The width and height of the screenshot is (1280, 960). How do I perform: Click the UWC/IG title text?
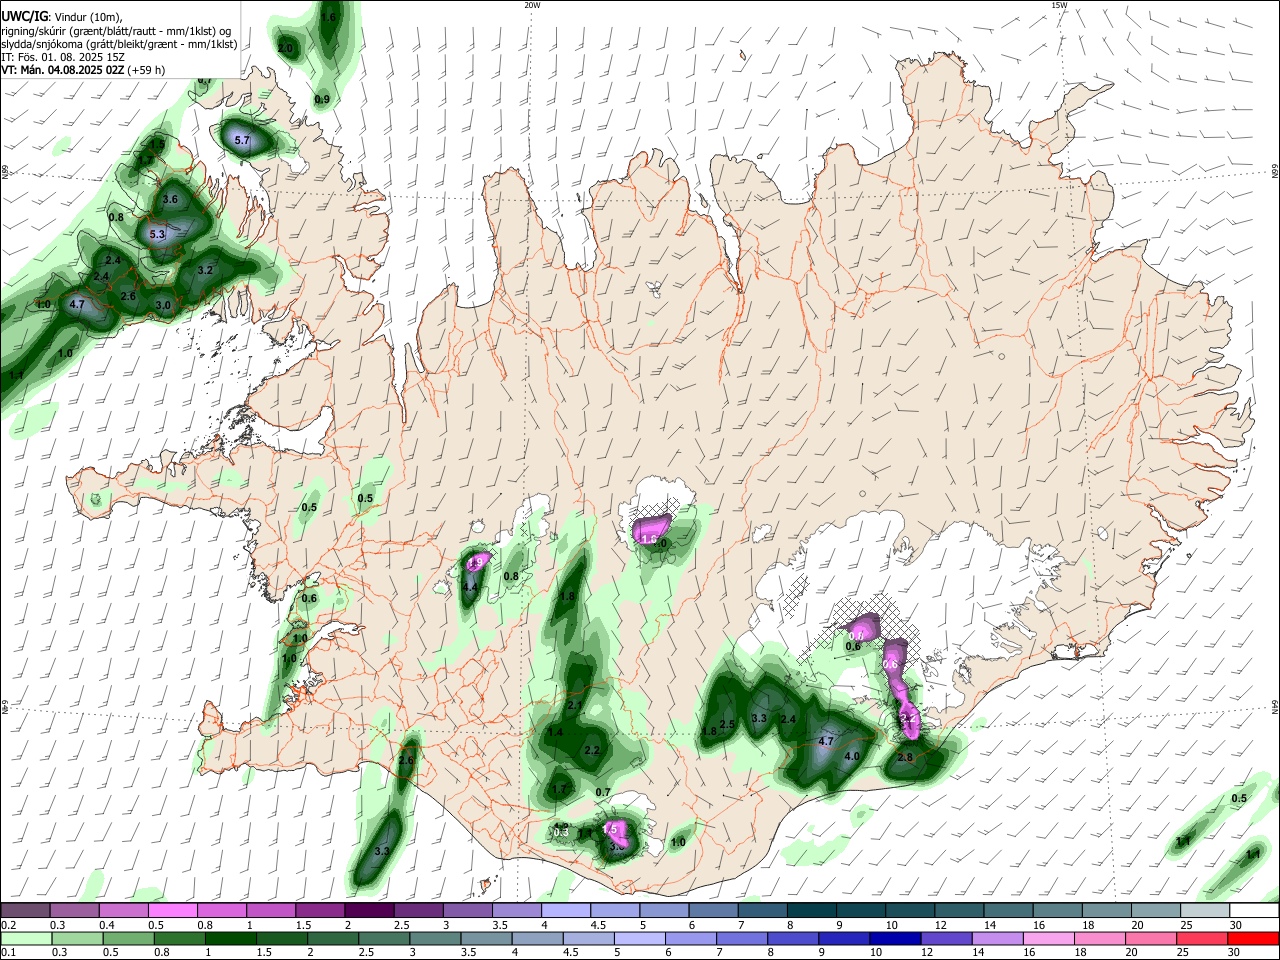pyautogui.click(x=24, y=17)
